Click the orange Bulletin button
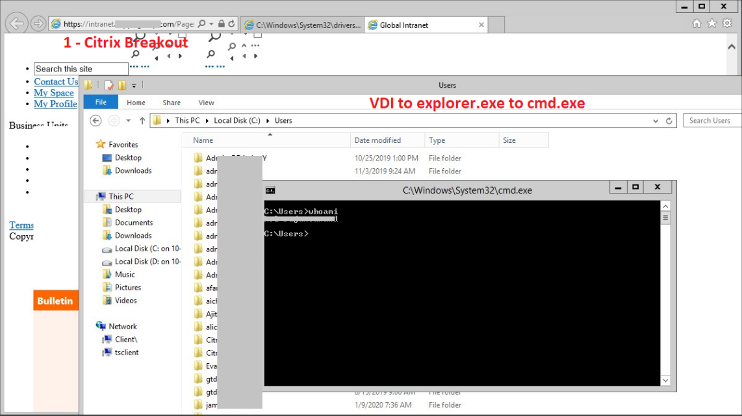Image resolution: width=742 pixels, height=416 pixels. click(x=56, y=301)
